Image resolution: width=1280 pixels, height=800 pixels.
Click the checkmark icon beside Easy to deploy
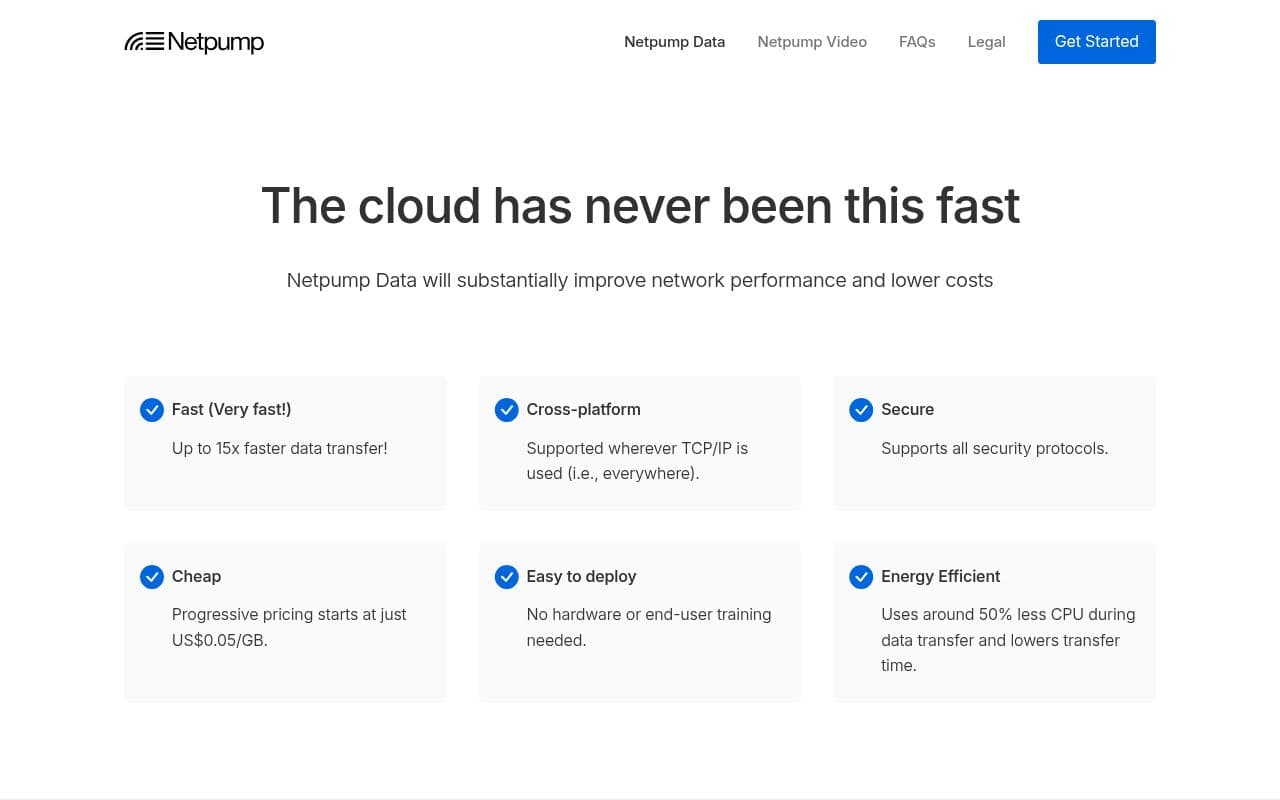click(507, 577)
